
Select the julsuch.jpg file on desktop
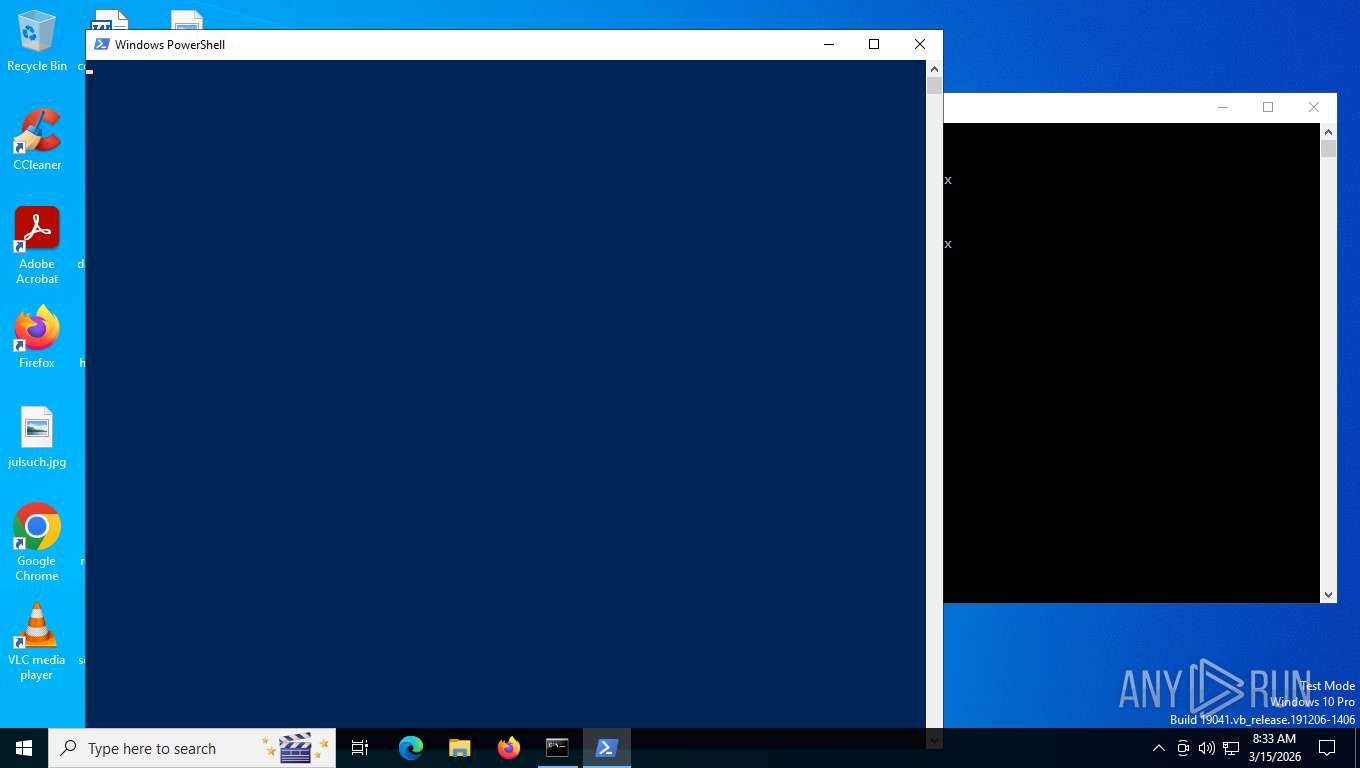click(x=37, y=438)
